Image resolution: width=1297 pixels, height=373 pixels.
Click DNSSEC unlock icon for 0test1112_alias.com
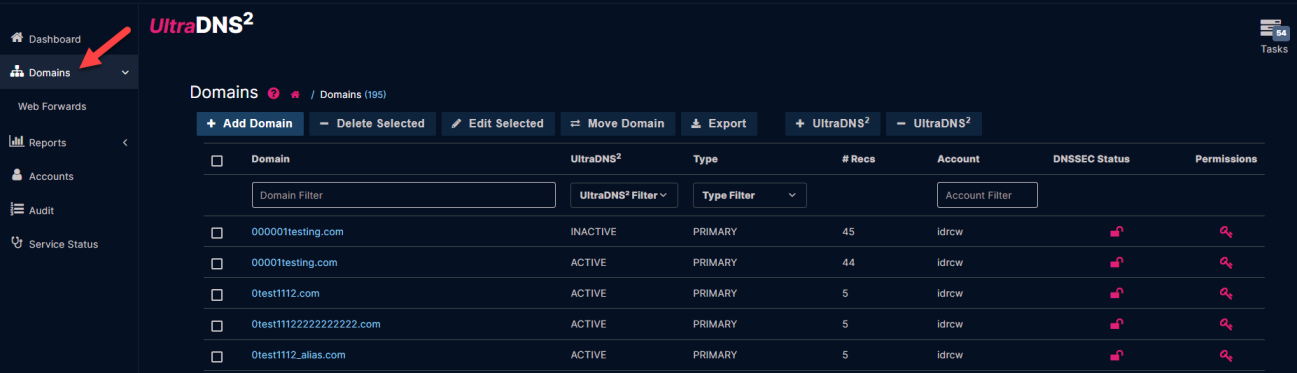(x=1116, y=356)
